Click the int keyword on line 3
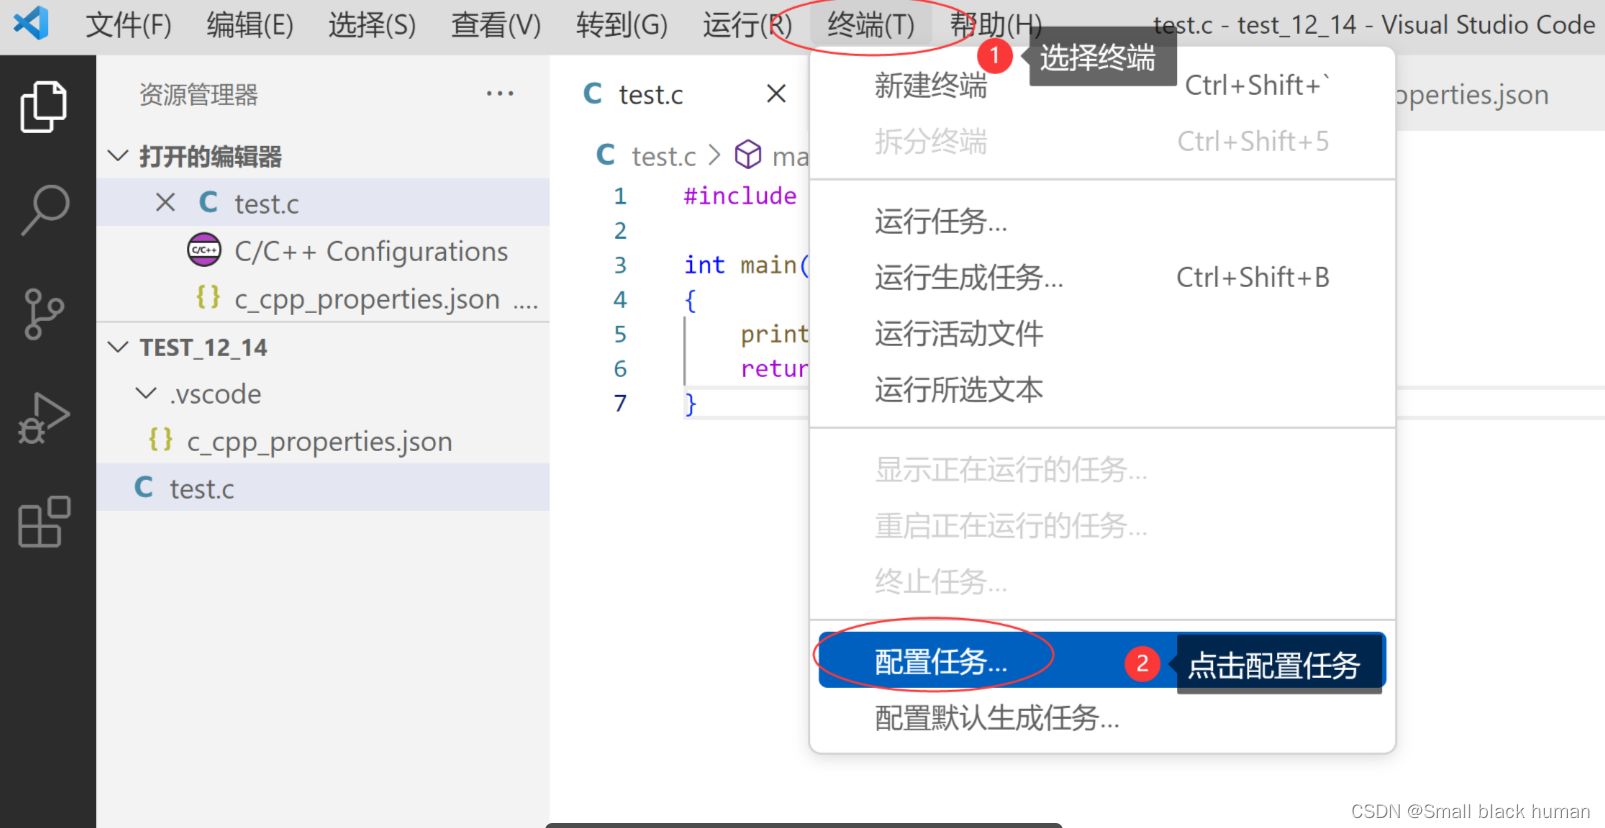 705,265
